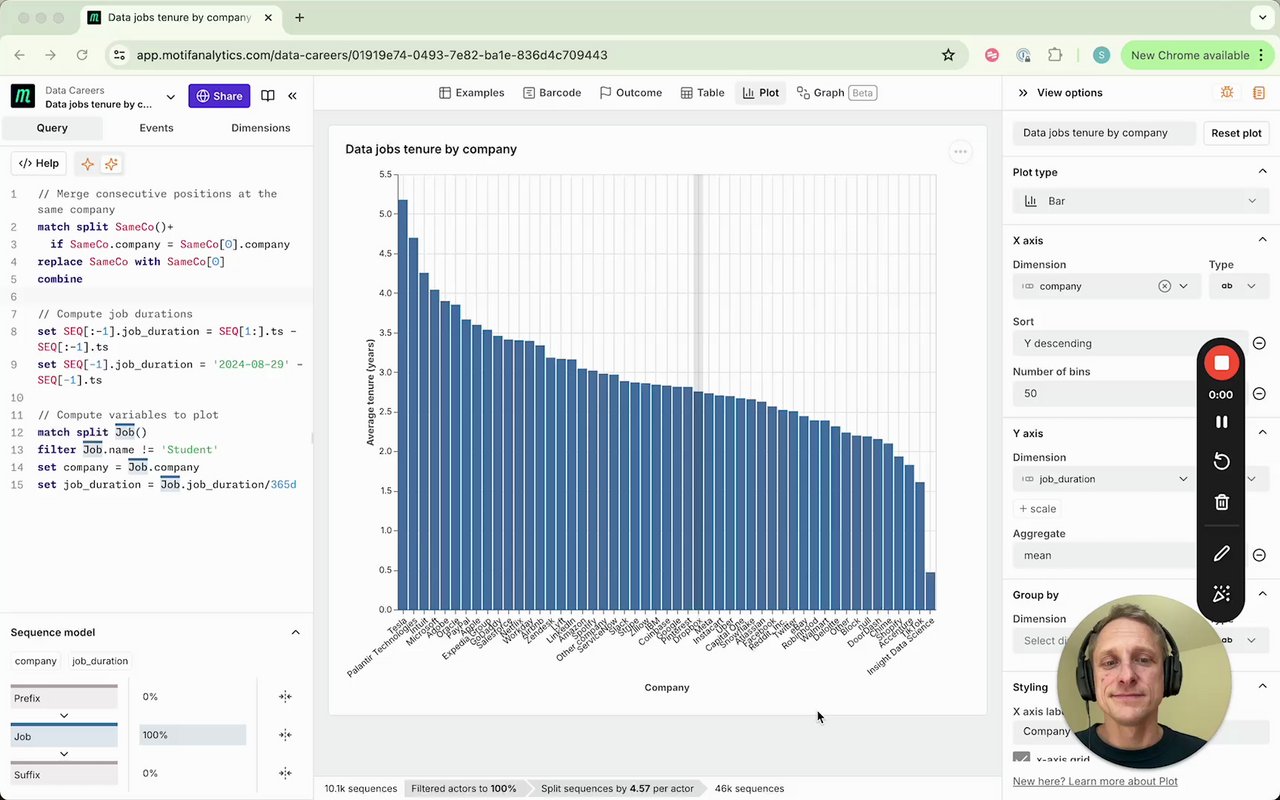Collapse the Plot type section
Viewport: 1280px width, 800px height.
point(1262,172)
